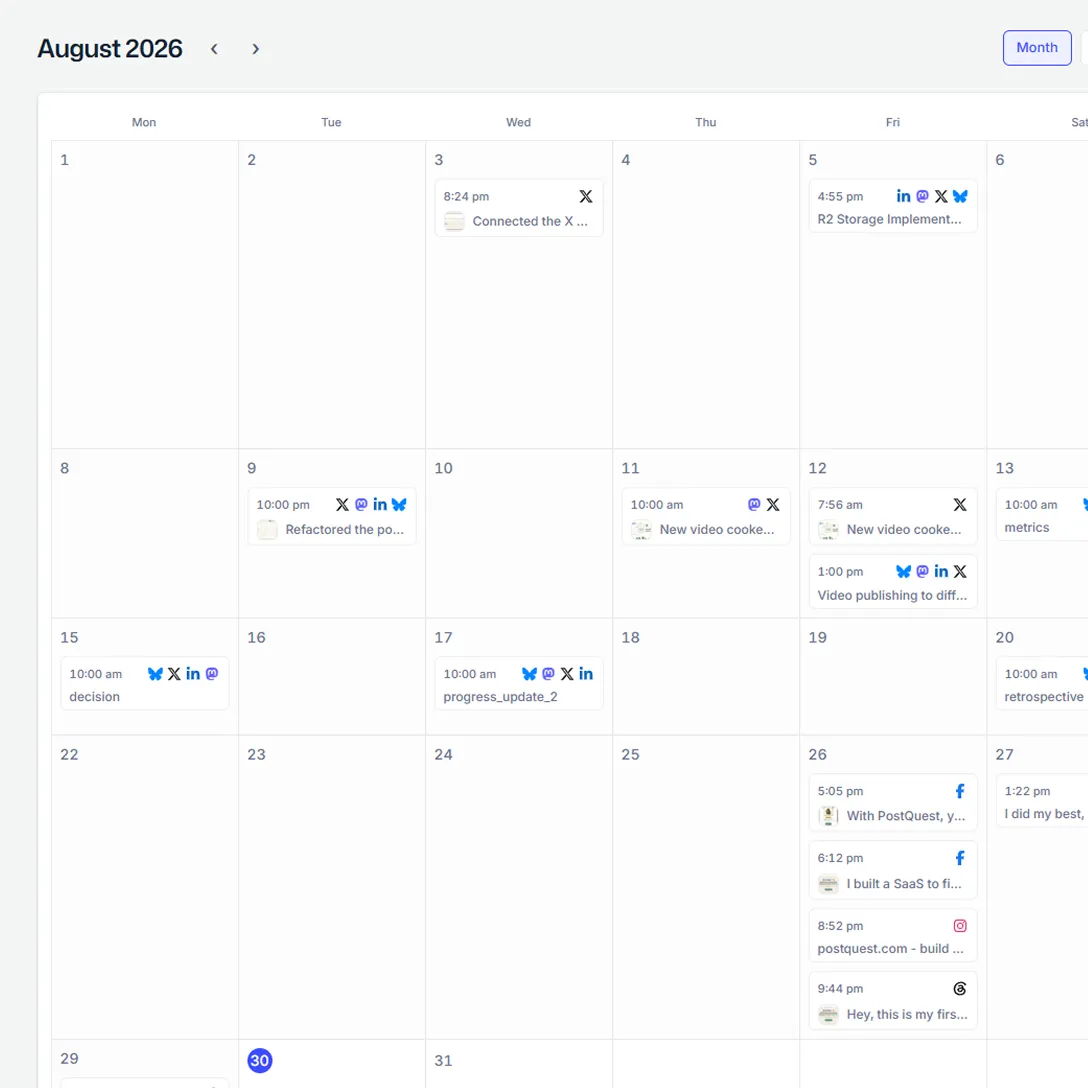Click Mastodon icon on R2 Storage post

point(922,196)
